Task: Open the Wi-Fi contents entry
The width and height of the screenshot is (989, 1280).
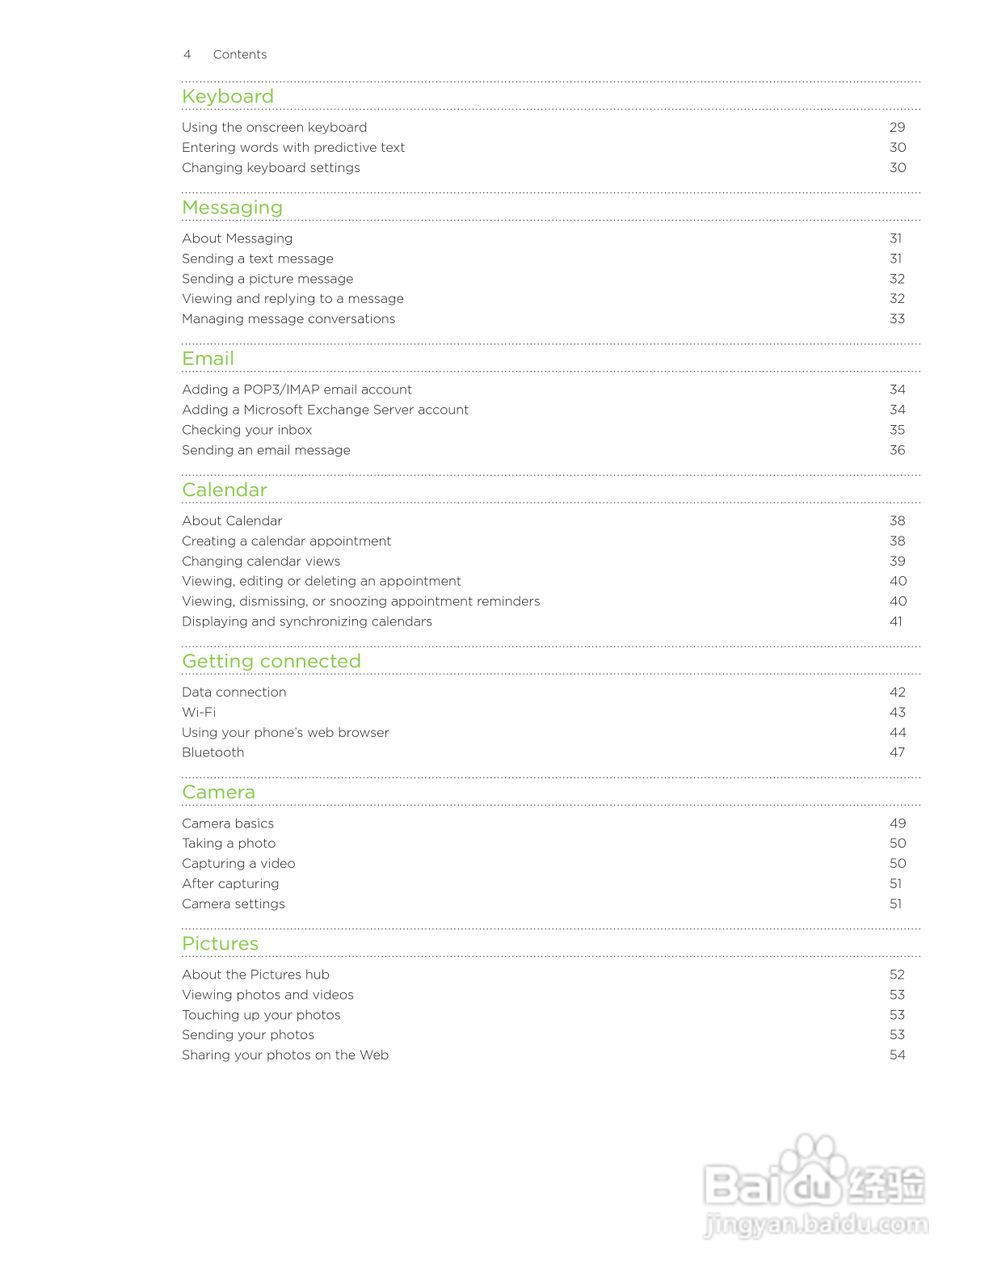Action: click(x=199, y=712)
